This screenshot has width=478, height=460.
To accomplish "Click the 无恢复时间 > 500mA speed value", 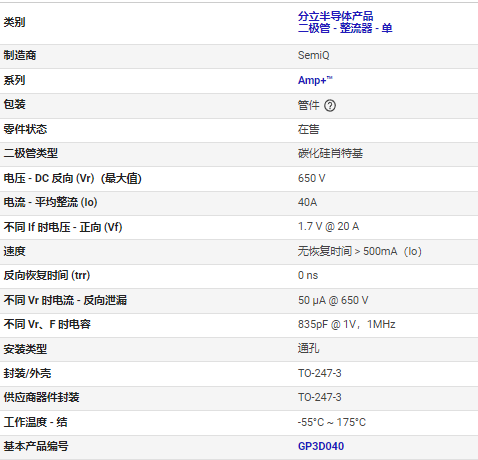I will click(x=359, y=251).
